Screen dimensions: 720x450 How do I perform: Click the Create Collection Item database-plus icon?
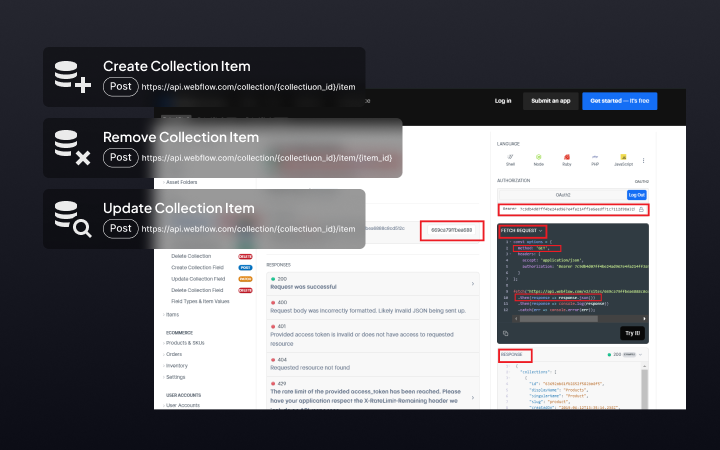[x=73, y=77]
